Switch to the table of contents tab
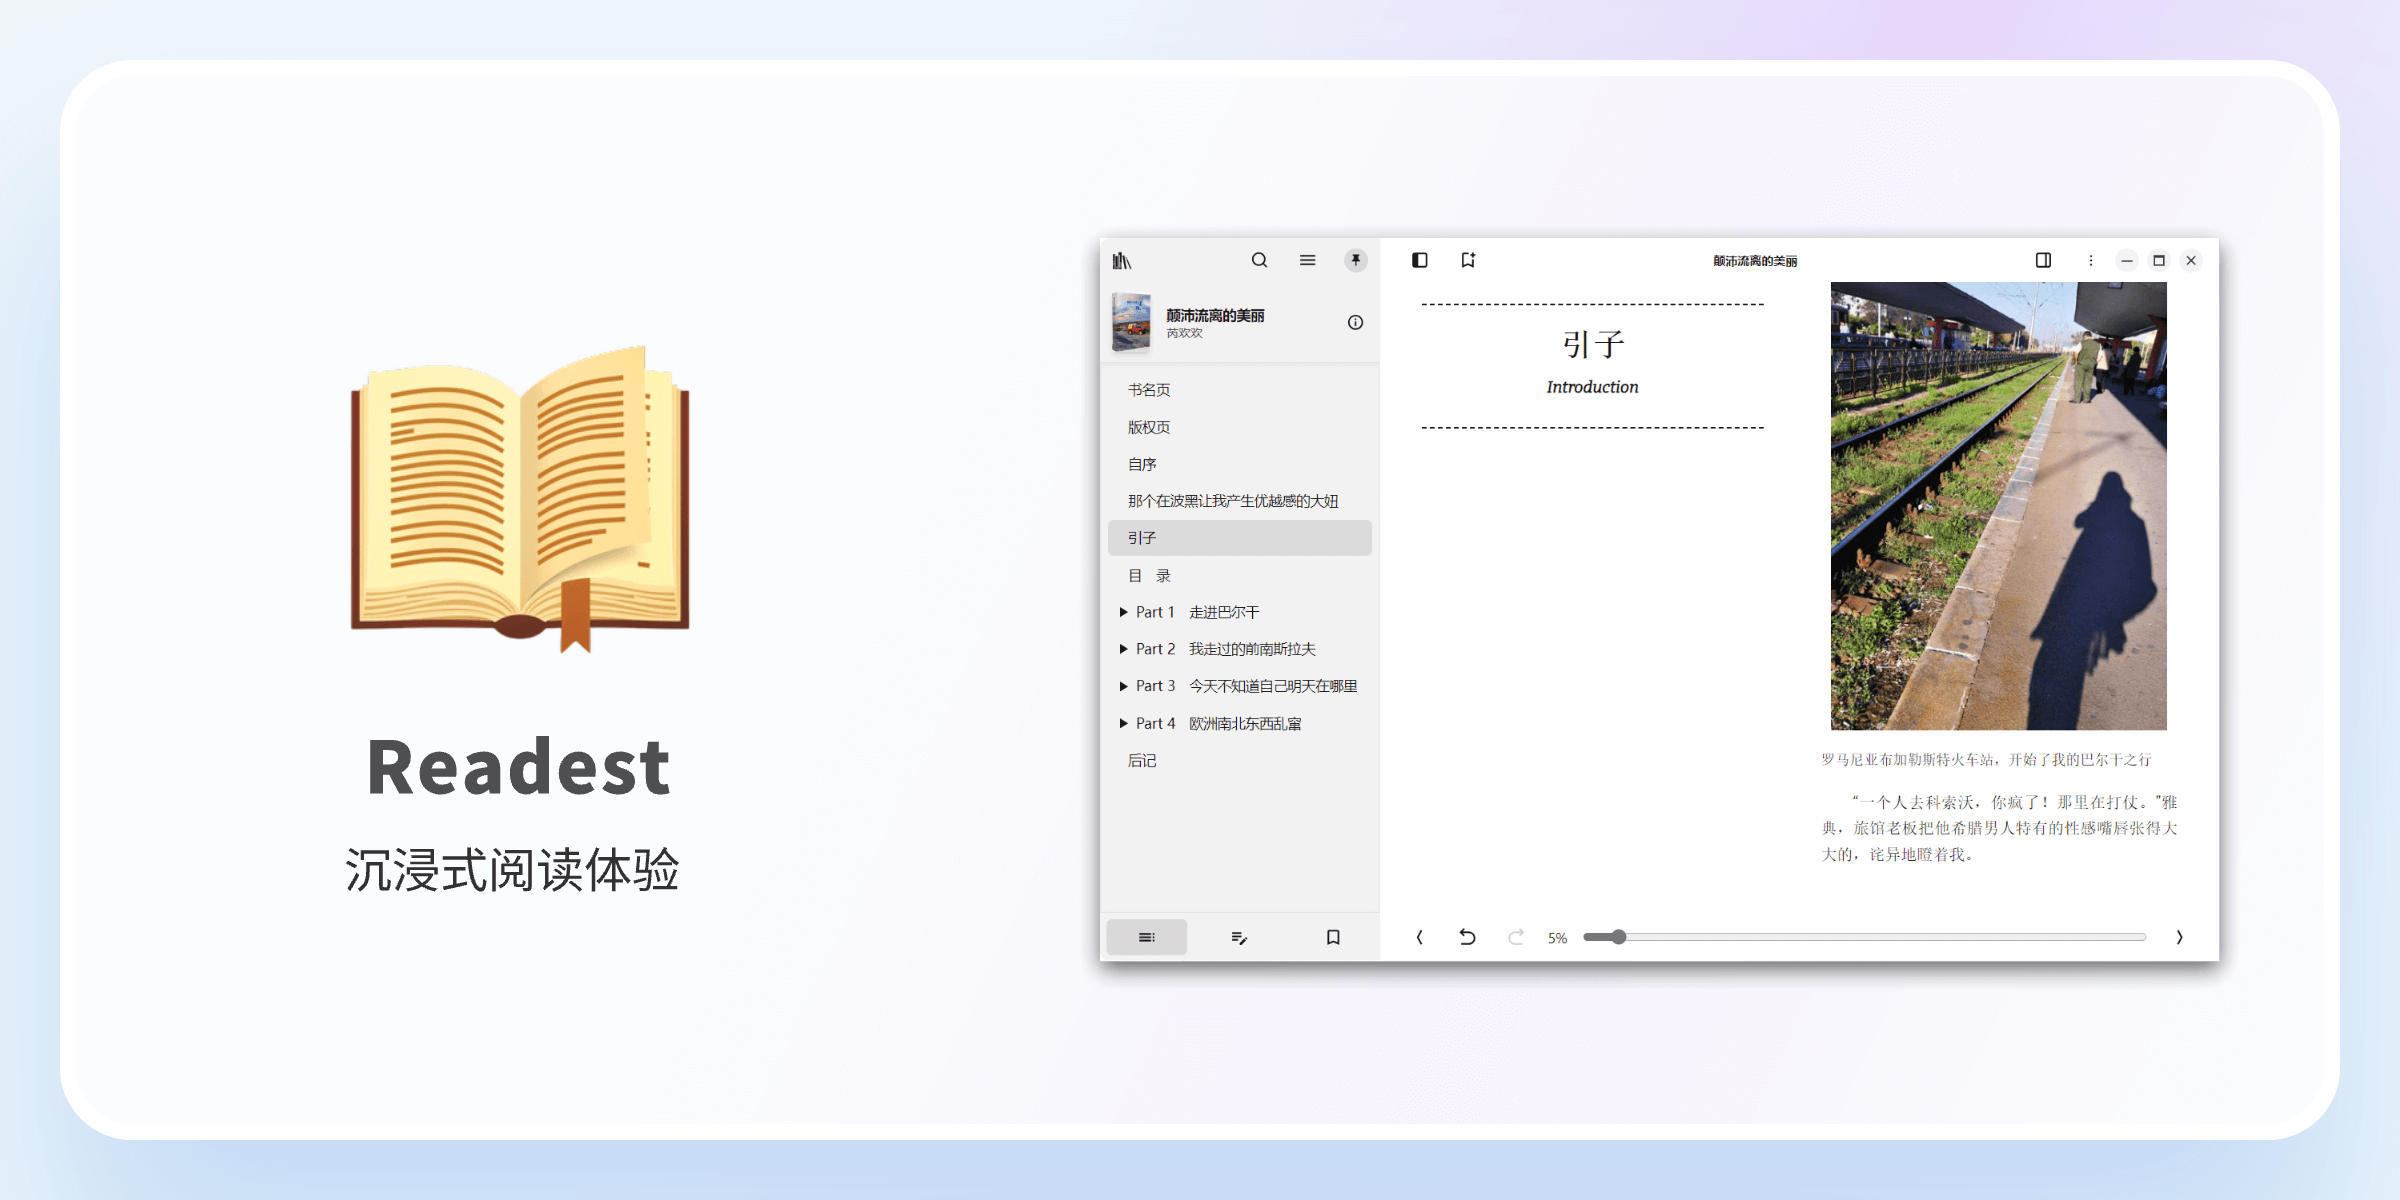The width and height of the screenshot is (2400, 1200). pos(1146,937)
